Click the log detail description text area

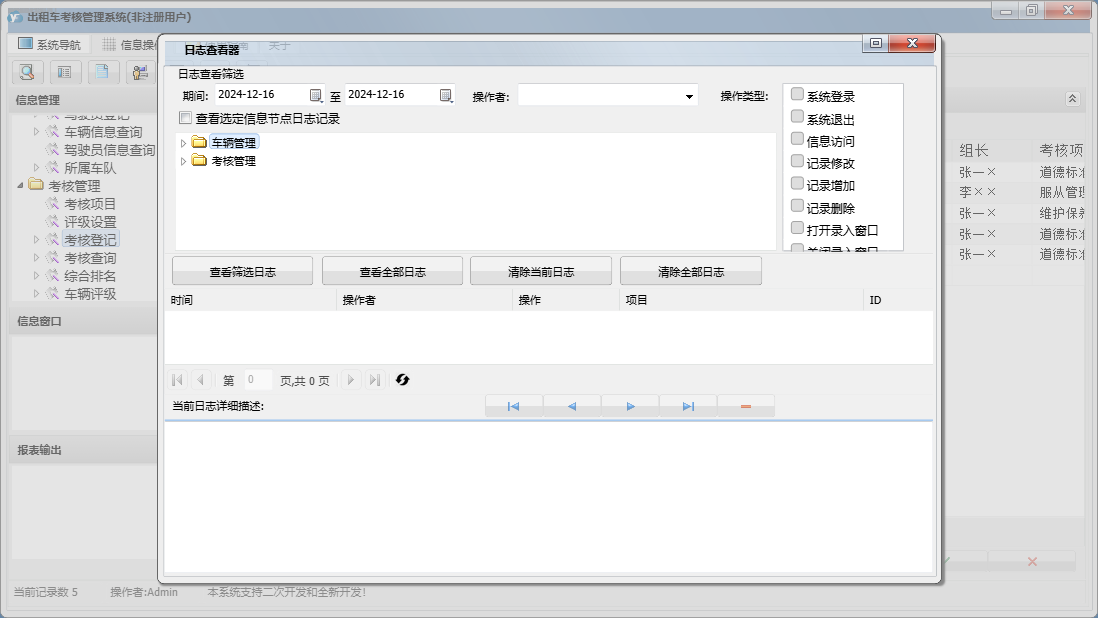pos(548,497)
